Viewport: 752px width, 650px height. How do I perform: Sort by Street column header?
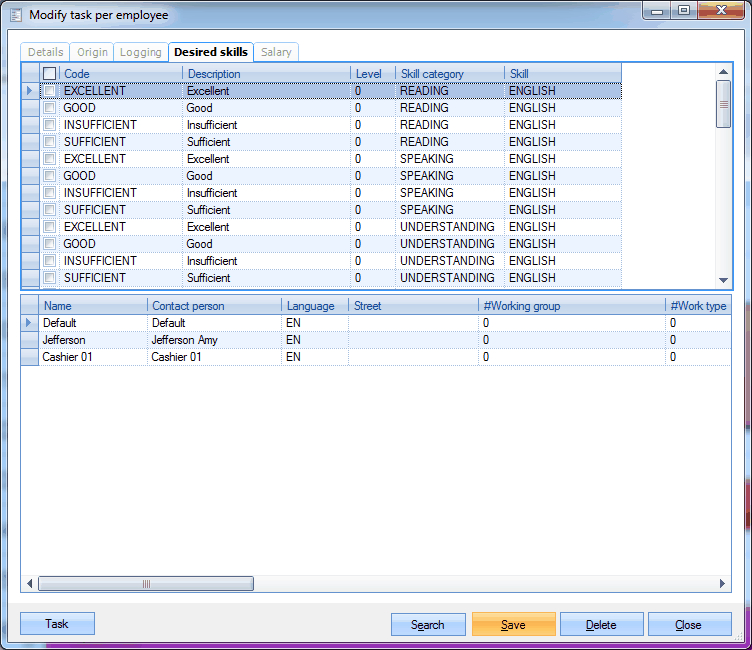413,306
